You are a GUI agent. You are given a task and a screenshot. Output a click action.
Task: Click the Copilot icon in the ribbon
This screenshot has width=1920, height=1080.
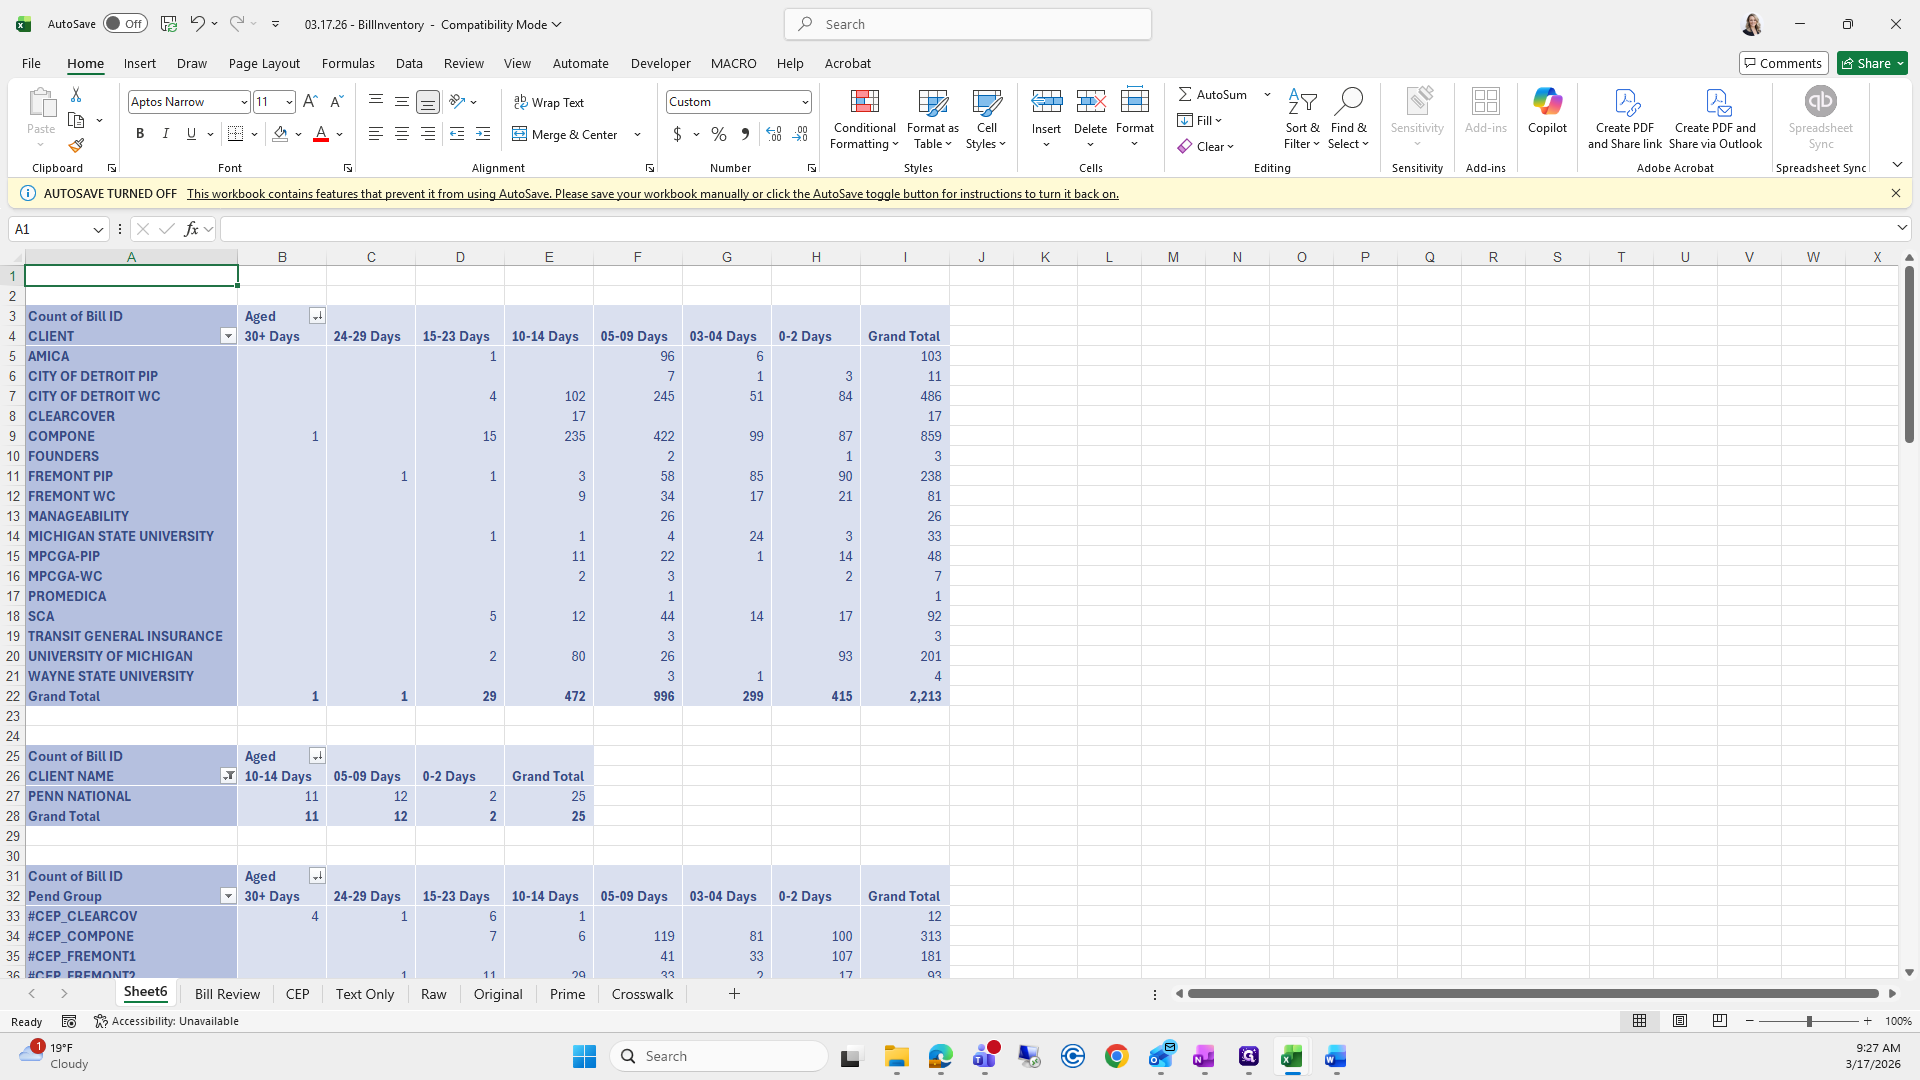[x=1546, y=102]
